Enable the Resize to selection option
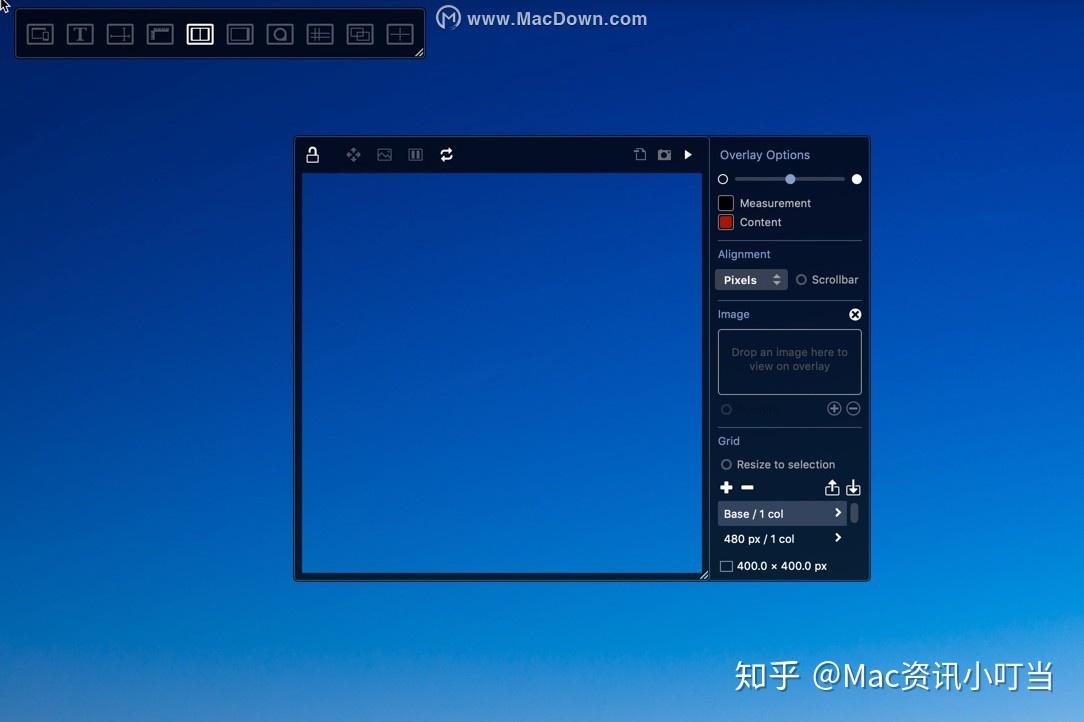Image resolution: width=1084 pixels, height=722 pixels. (726, 464)
